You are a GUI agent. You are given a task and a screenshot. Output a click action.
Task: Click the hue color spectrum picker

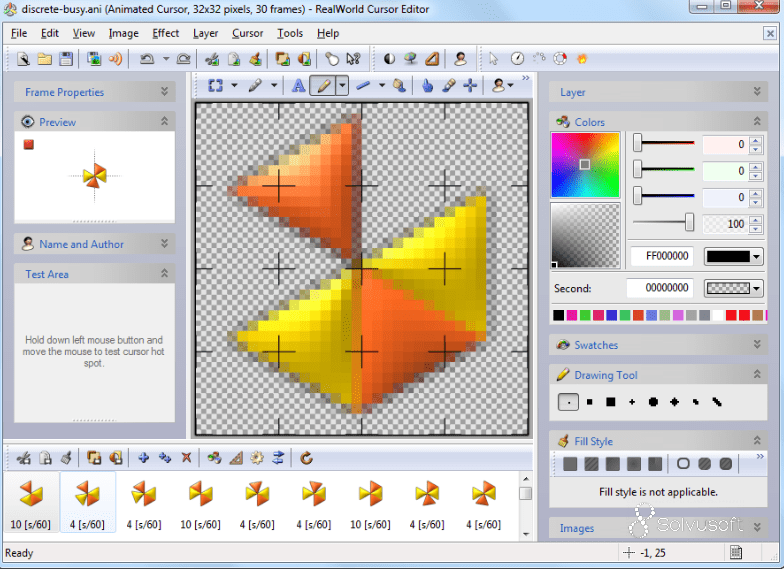(x=585, y=164)
